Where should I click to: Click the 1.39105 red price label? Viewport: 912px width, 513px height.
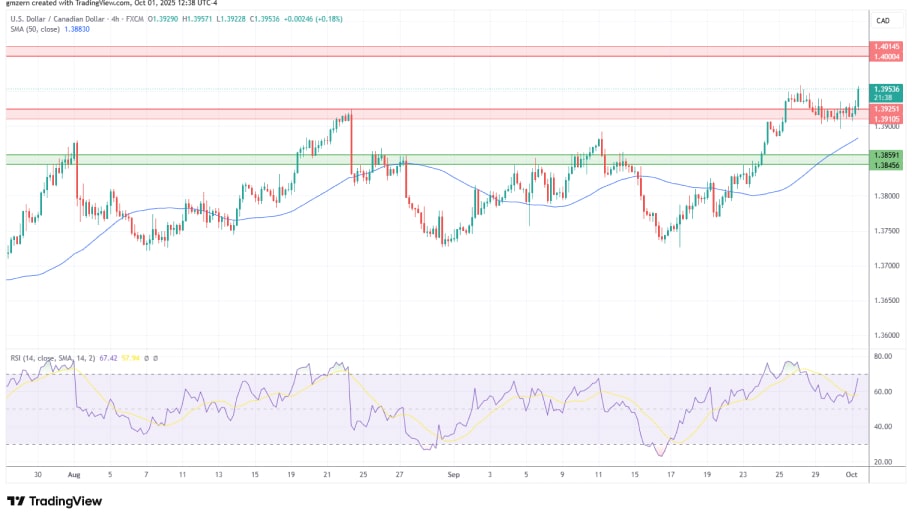(886, 119)
